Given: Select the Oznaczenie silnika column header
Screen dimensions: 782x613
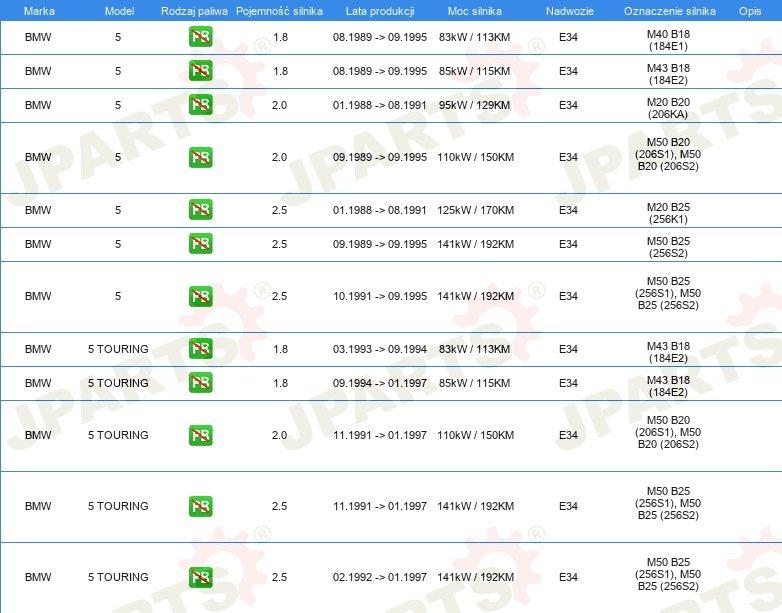Looking at the screenshot, I should [669, 11].
